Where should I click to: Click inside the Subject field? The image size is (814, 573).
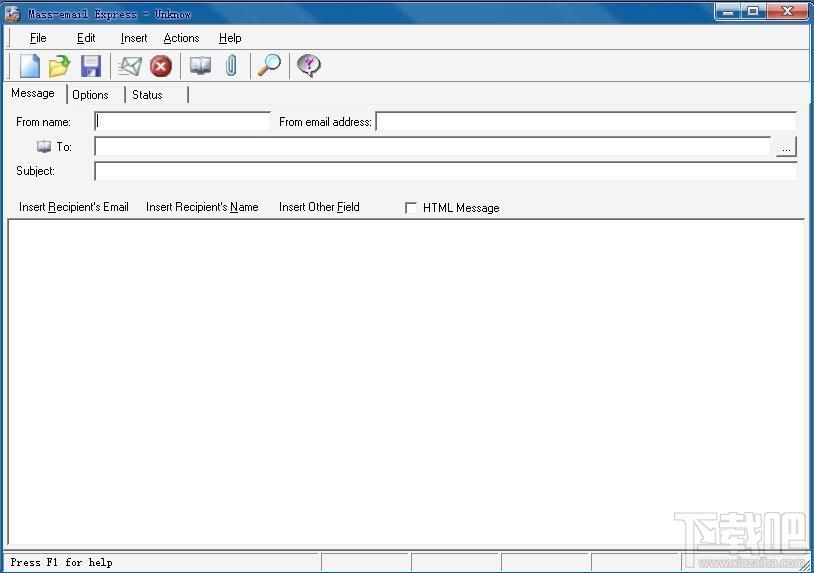(446, 171)
